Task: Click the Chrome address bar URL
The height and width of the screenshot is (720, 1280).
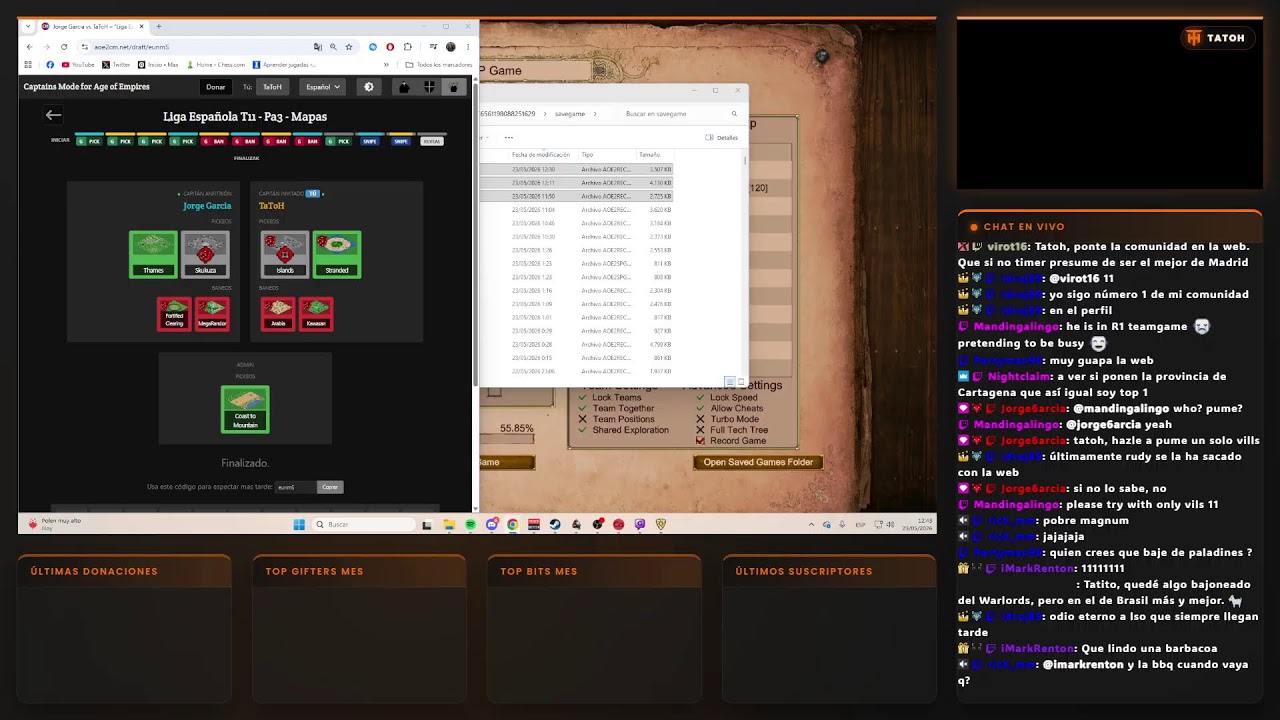Action: point(132,47)
